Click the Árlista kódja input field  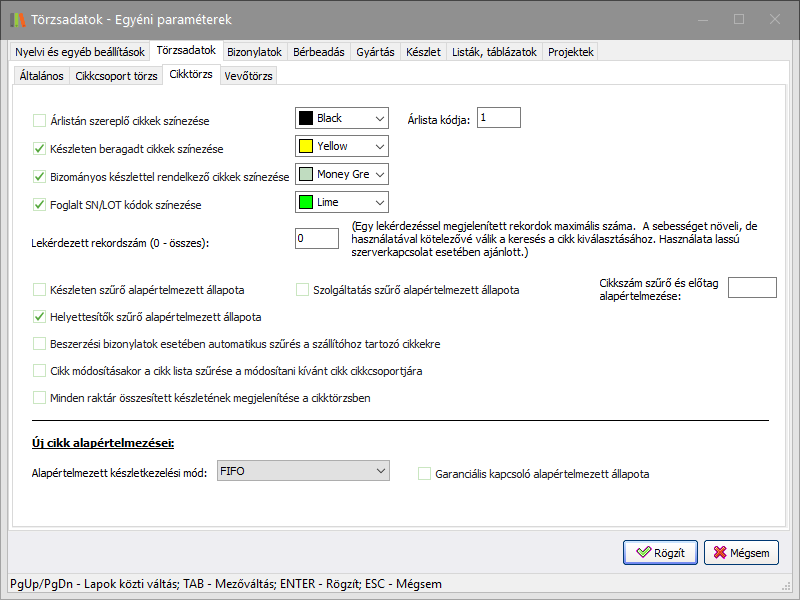499,118
